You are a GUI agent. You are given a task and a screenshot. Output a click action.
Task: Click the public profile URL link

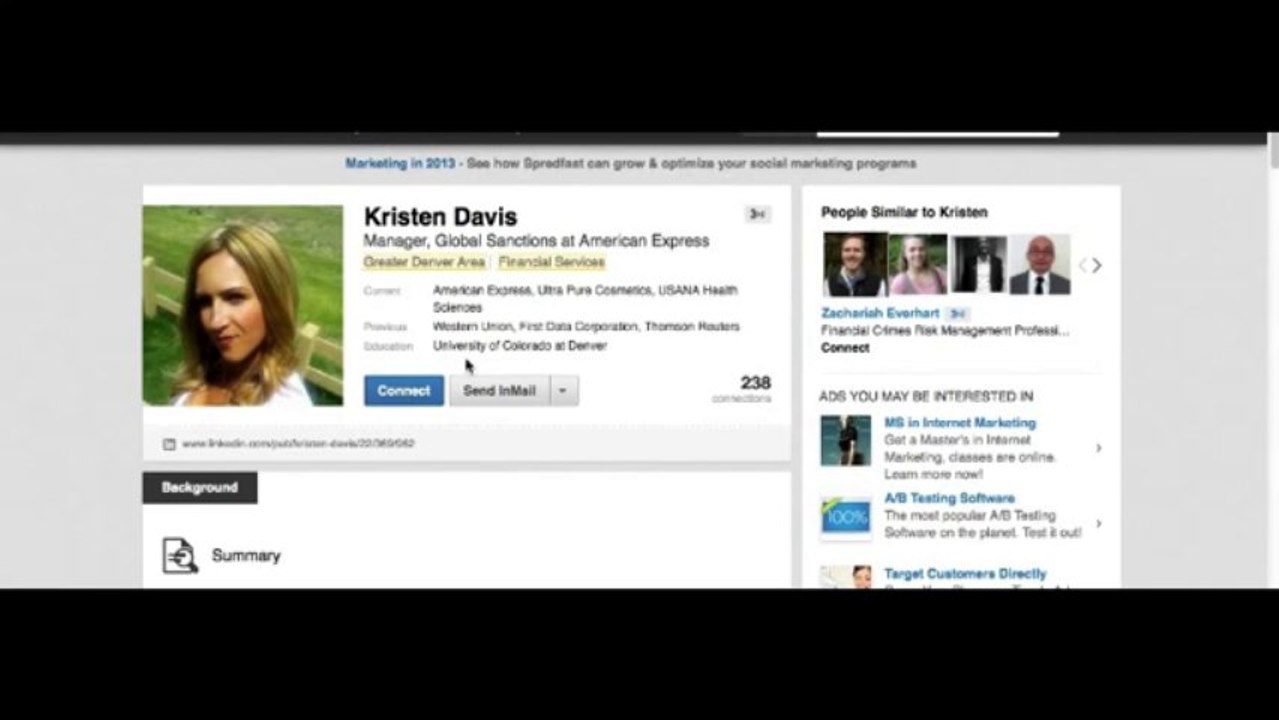[298, 443]
